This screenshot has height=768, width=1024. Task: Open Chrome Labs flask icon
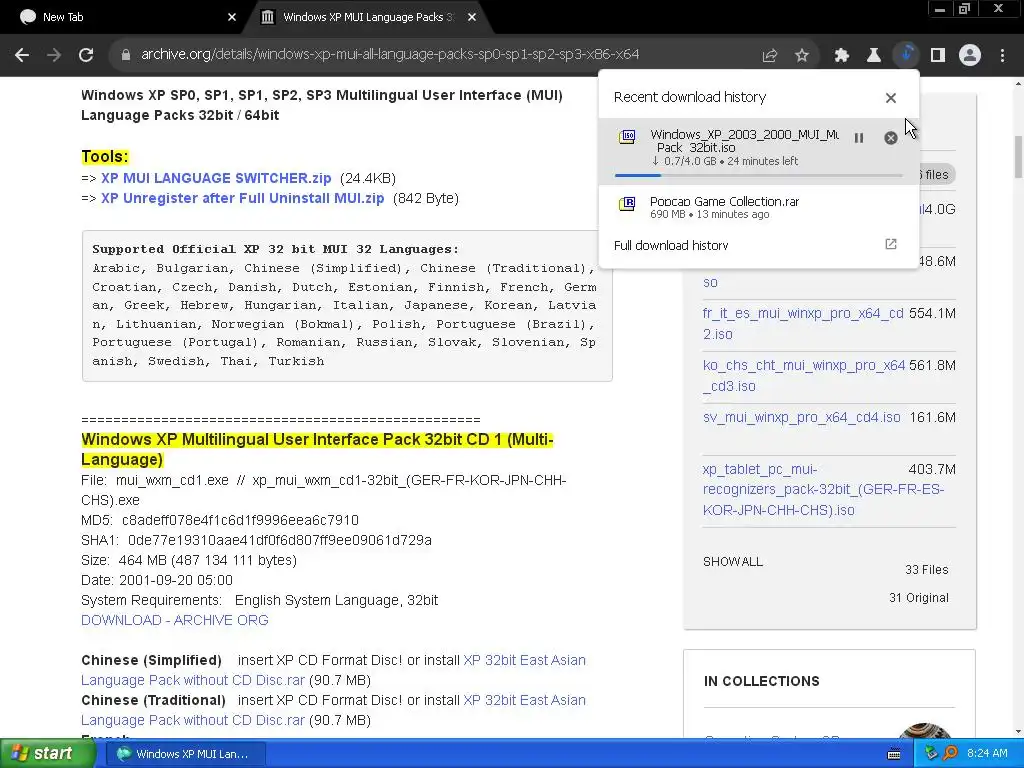(x=874, y=56)
